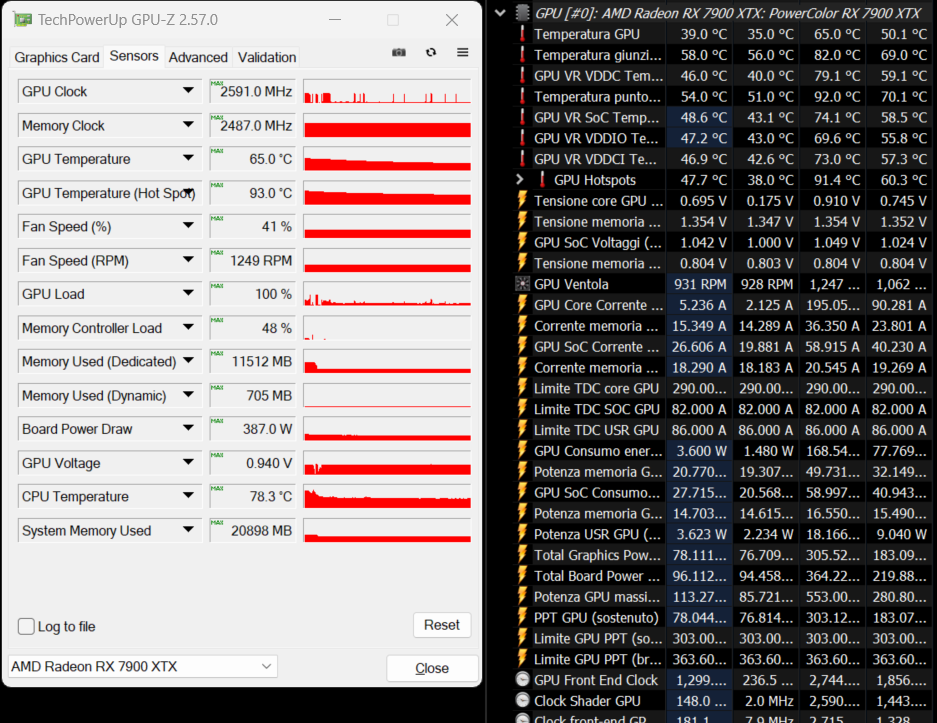Click lightning icon beside Potenza USR GPU
This screenshot has height=723, width=937.
pyautogui.click(x=522, y=534)
